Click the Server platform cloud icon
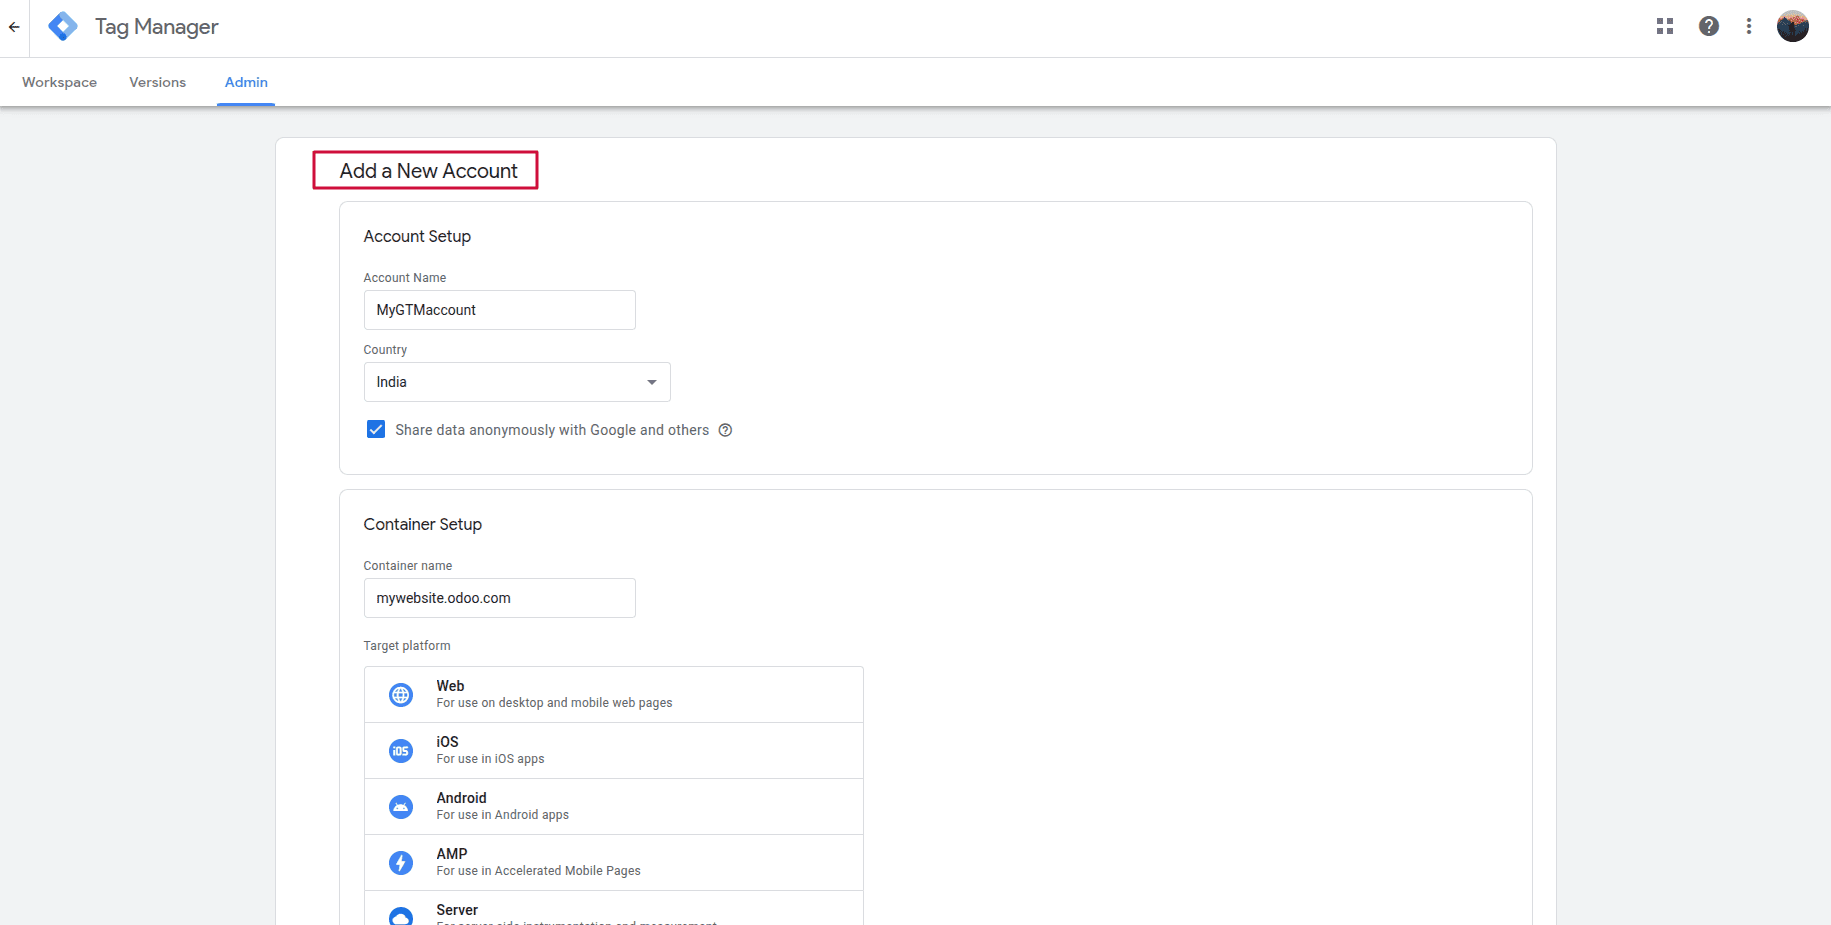This screenshot has width=1831, height=925. click(x=401, y=916)
